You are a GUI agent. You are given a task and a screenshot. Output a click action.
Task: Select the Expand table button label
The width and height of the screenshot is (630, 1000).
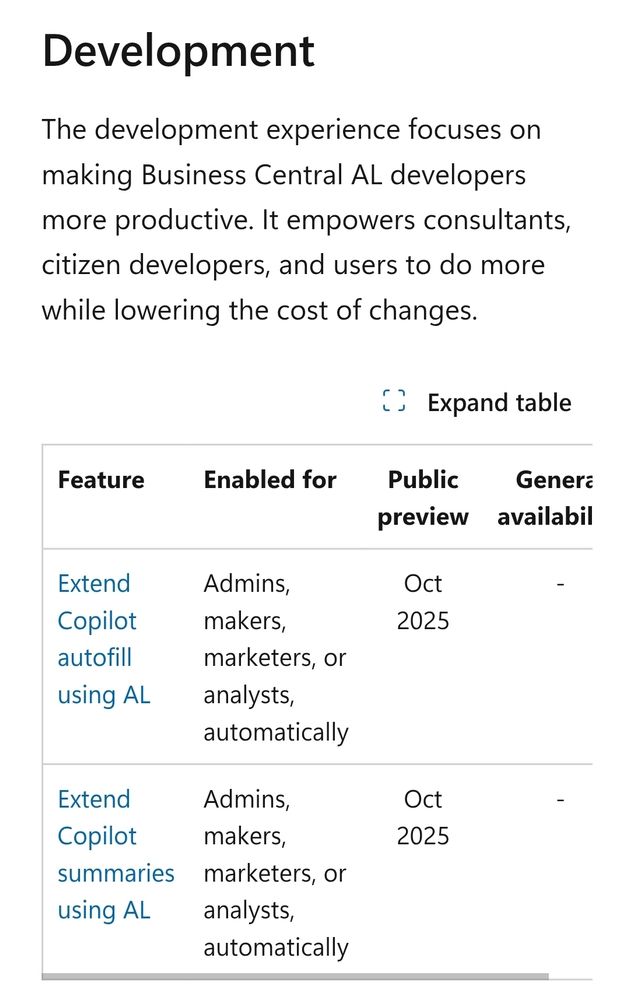point(499,403)
